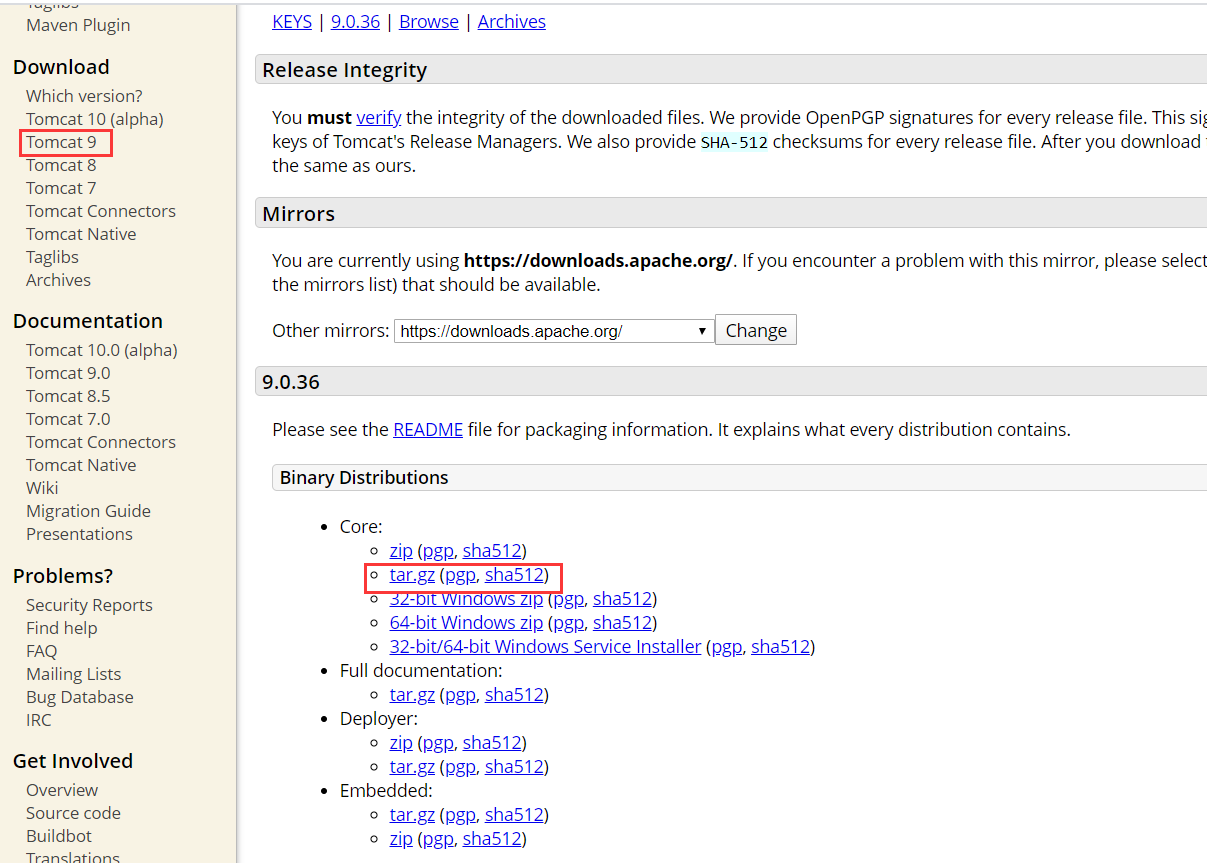This screenshot has width=1207, height=863.
Task: Open Tomcat 7.0 documentation
Action: point(68,419)
